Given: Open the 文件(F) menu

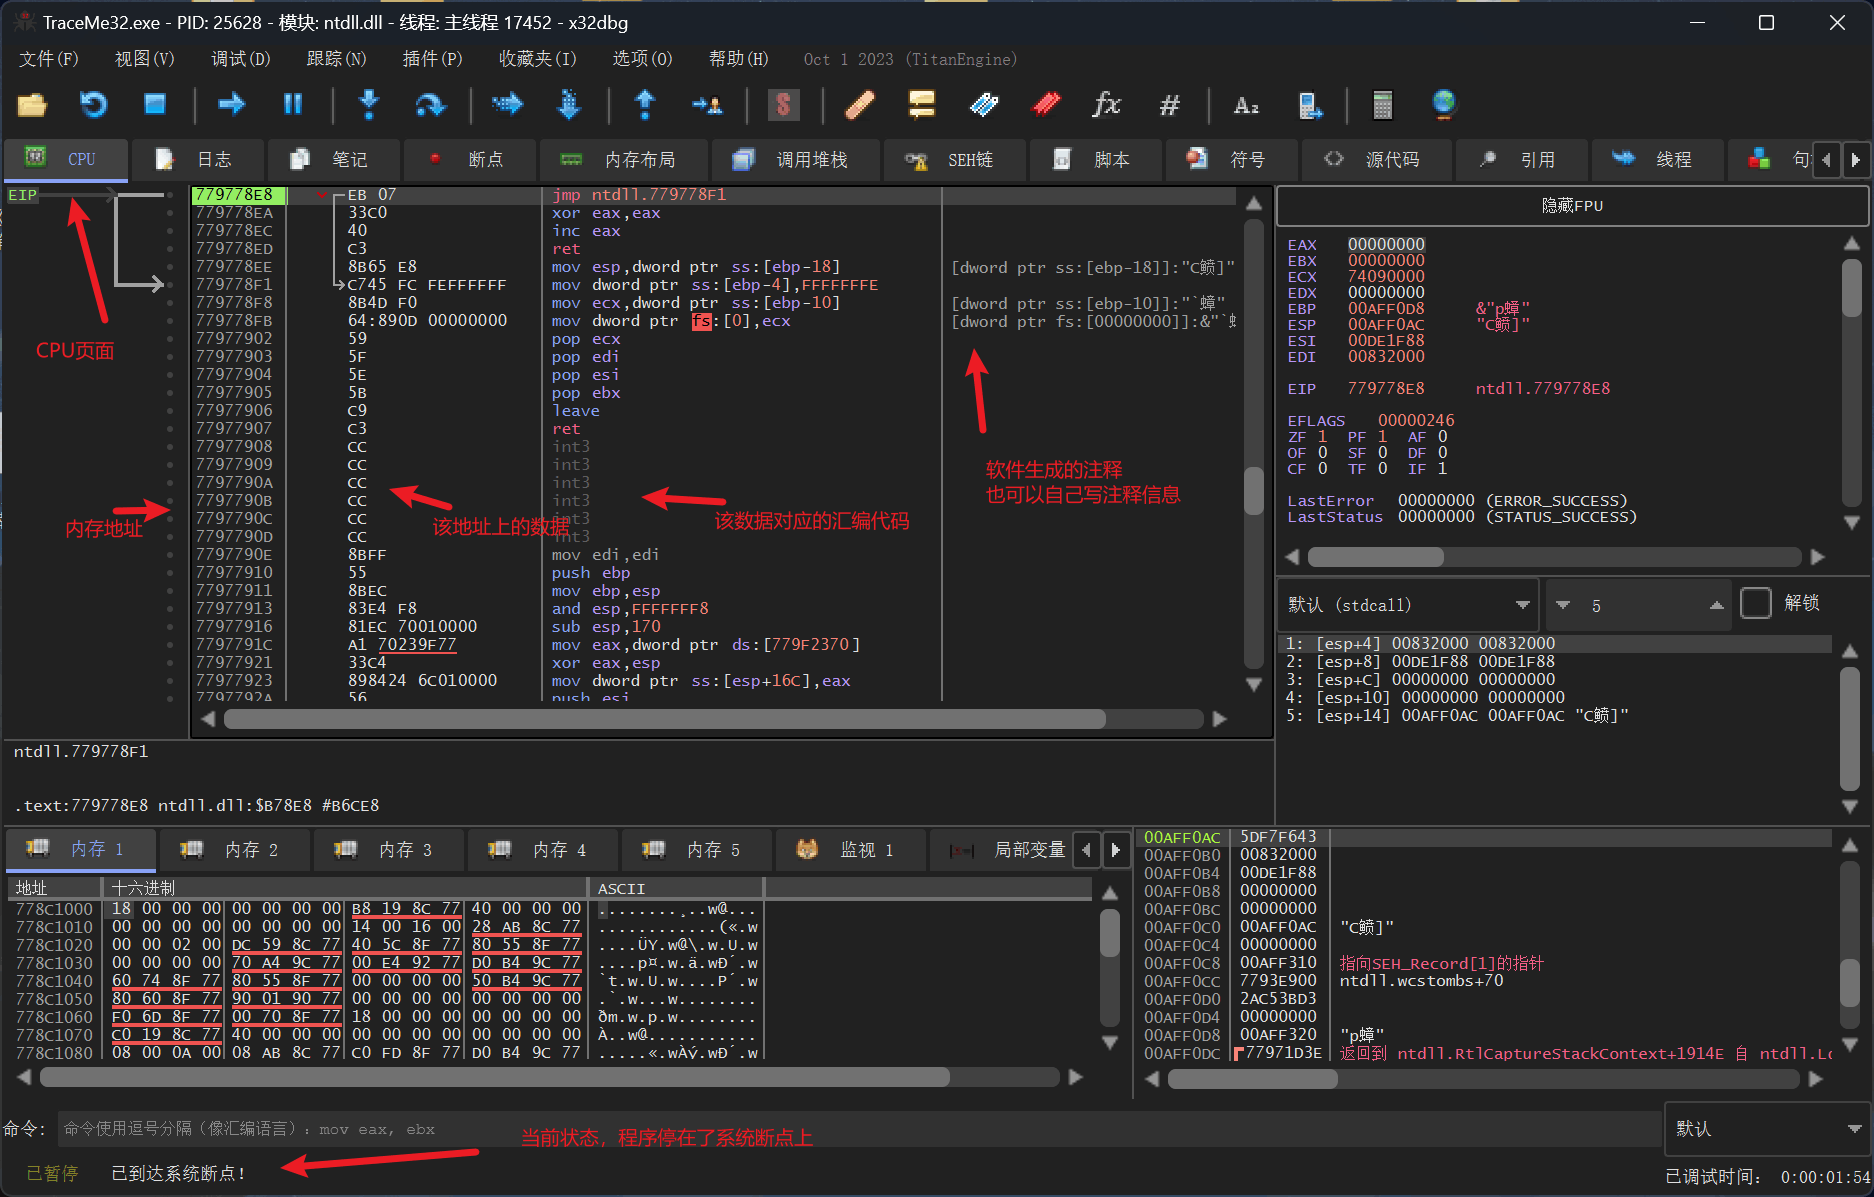Looking at the screenshot, I should pos(48,59).
